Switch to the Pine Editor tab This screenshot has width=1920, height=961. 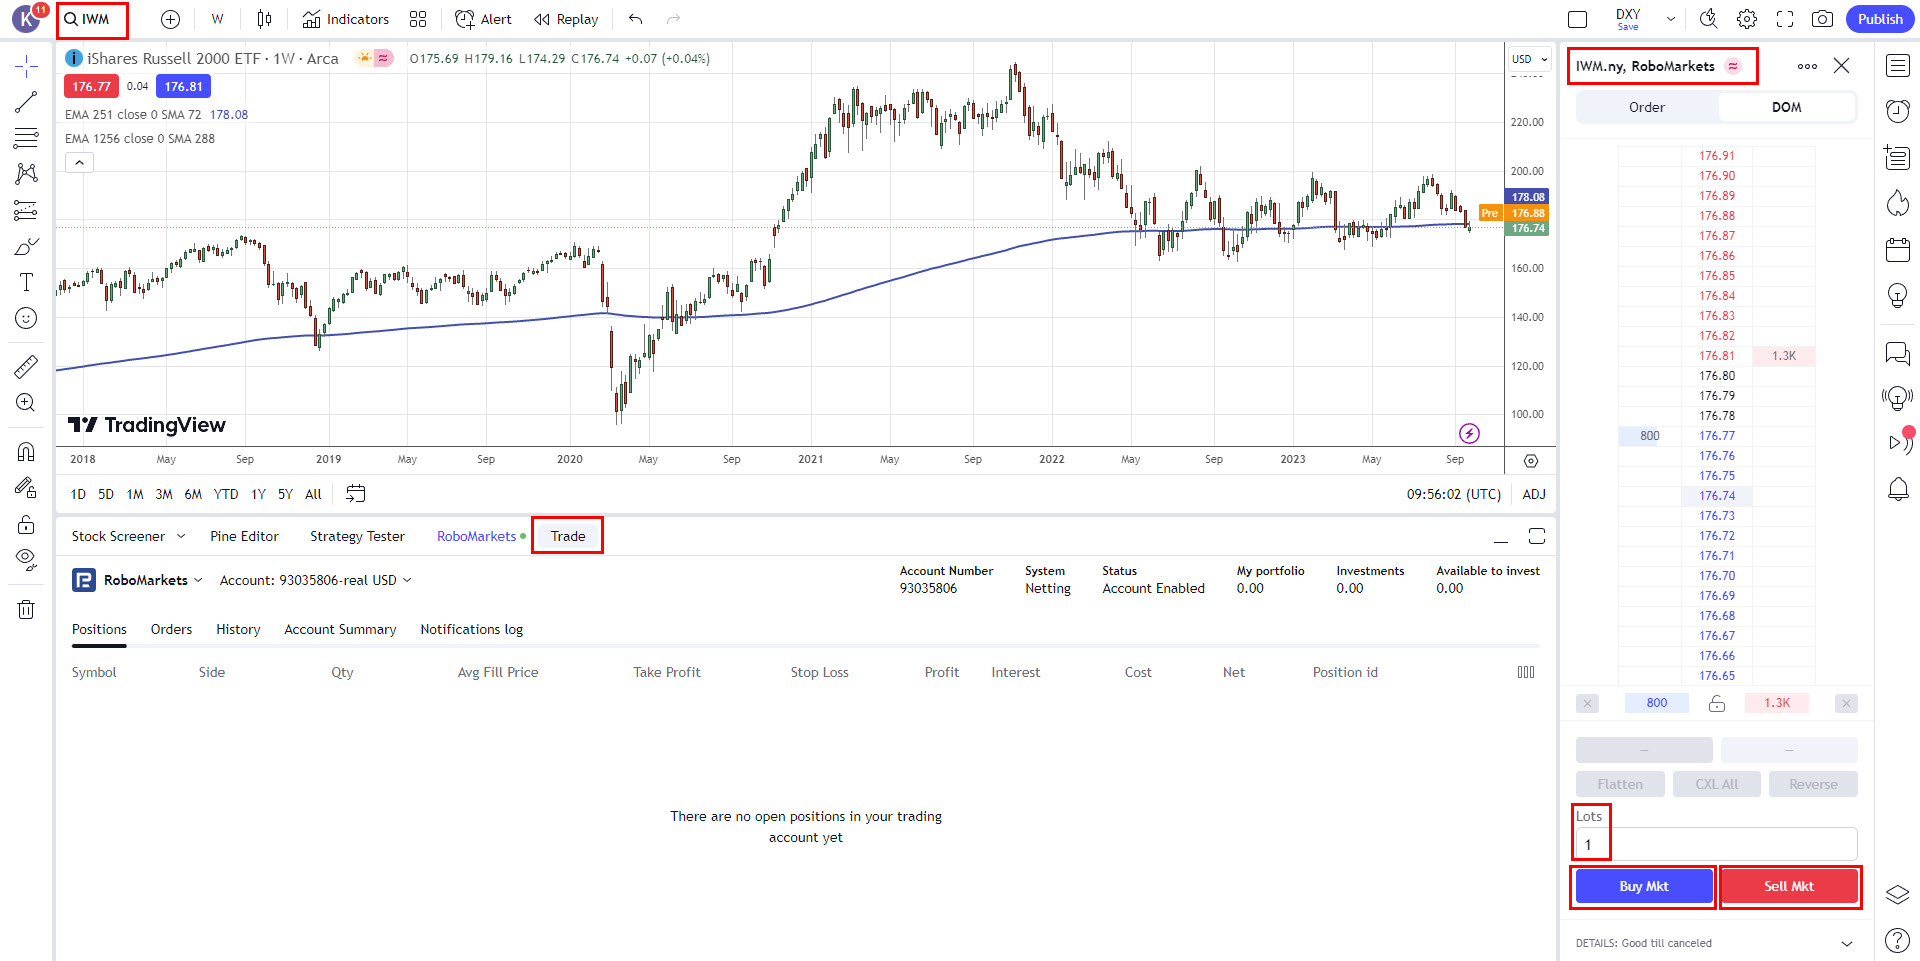[244, 536]
